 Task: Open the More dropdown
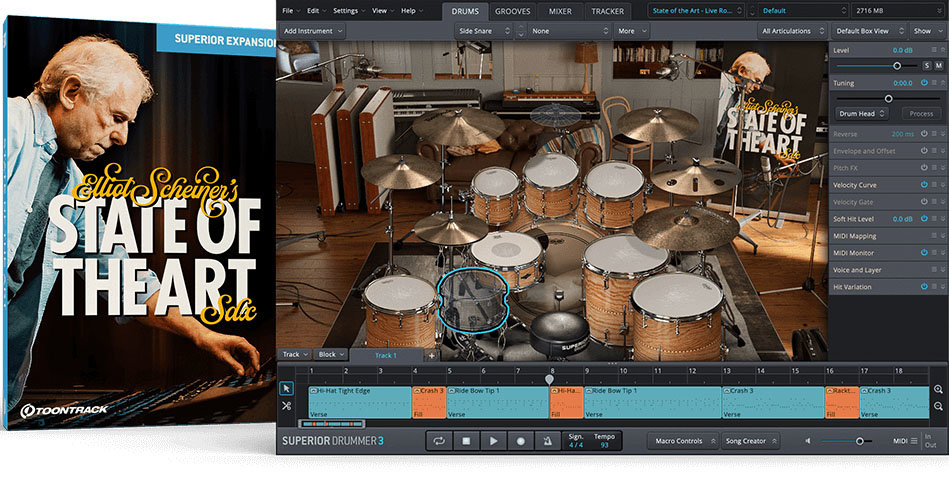click(x=631, y=31)
